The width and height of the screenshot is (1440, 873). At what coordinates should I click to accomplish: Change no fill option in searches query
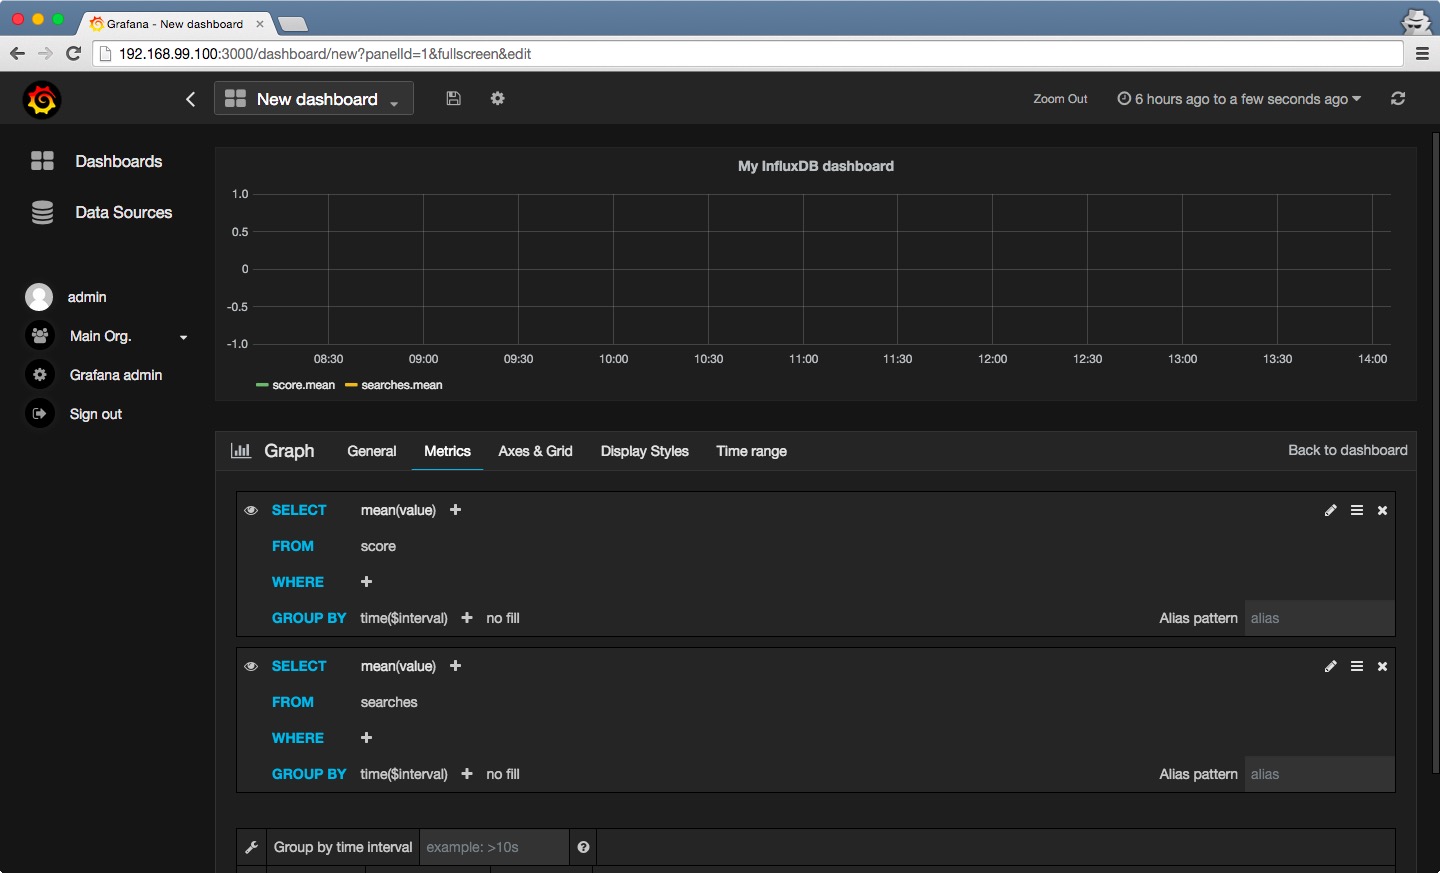pos(503,774)
